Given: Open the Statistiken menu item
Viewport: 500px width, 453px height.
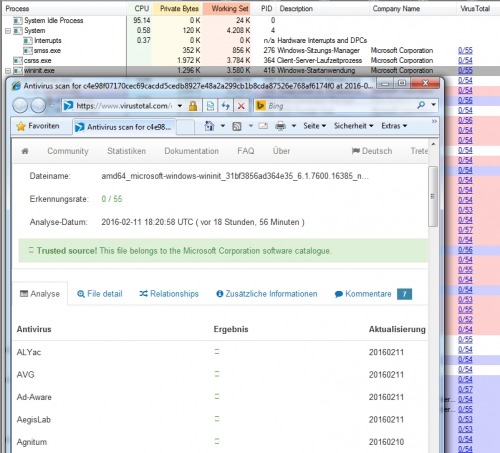Looking at the screenshot, I should click(126, 151).
